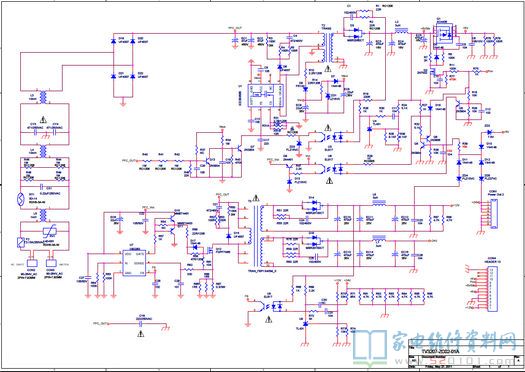
Task: Click the warning triangle above CY capacitors
Action: [x=43, y=120]
